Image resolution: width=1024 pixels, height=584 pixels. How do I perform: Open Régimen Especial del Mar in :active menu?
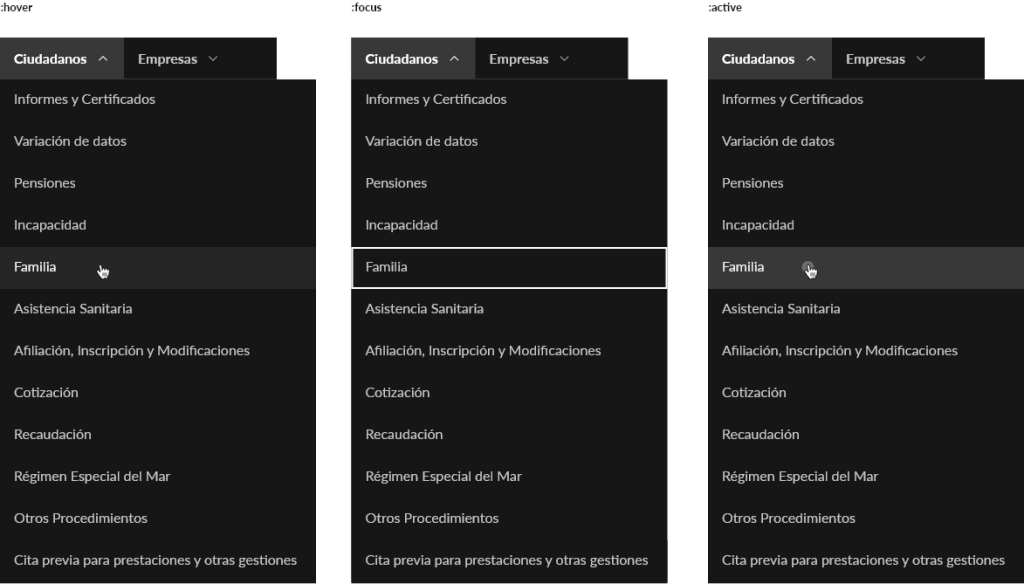800,477
